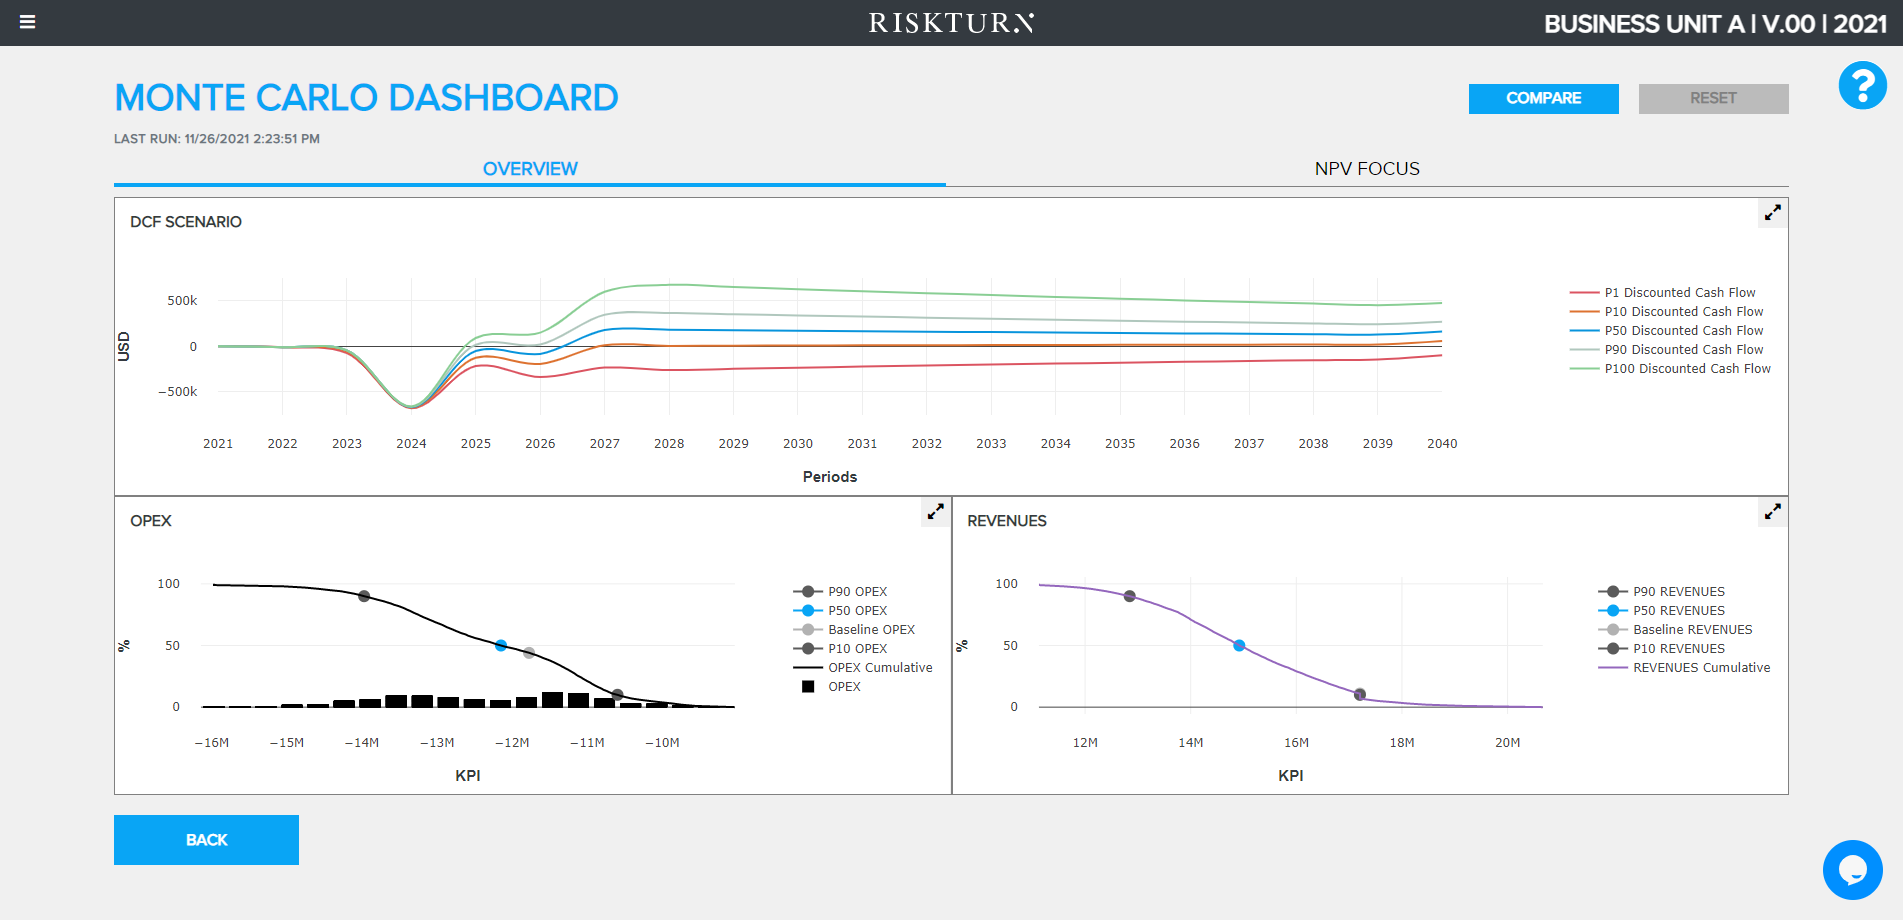
Task: Switch to the NPV FOCUS tab
Action: [x=1366, y=168]
